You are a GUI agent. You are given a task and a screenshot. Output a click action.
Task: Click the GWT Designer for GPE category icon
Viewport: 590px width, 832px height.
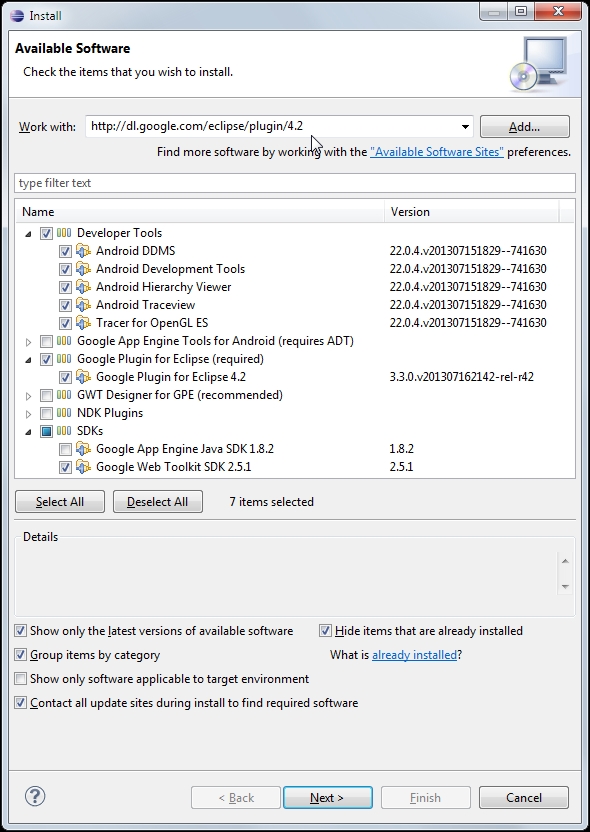tap(64, 395)
